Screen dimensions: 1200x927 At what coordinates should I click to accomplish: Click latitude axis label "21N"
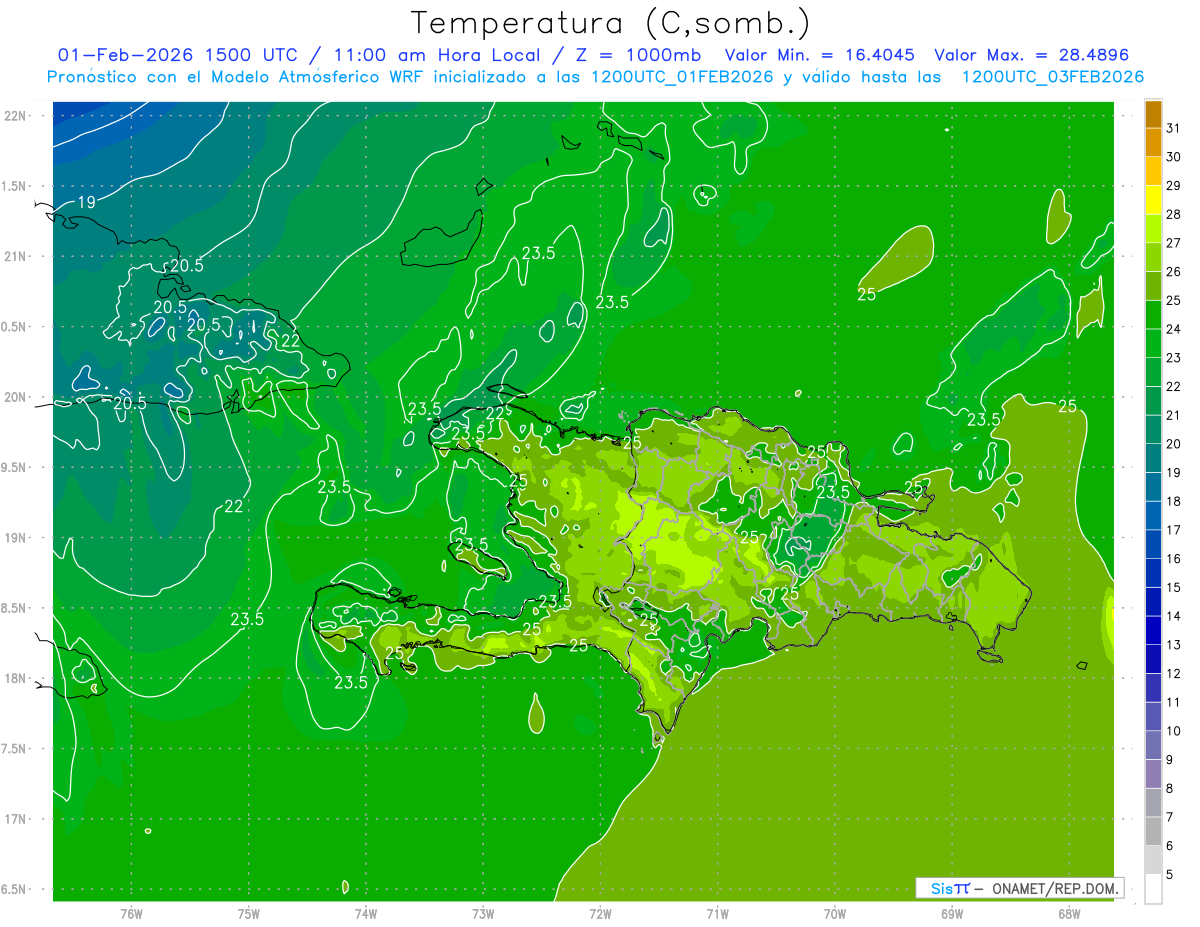point(17,256)
